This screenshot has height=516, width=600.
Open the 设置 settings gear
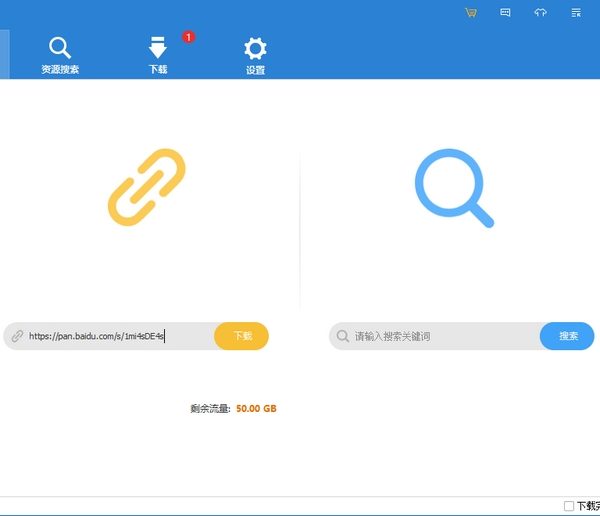tap(256, 56)
